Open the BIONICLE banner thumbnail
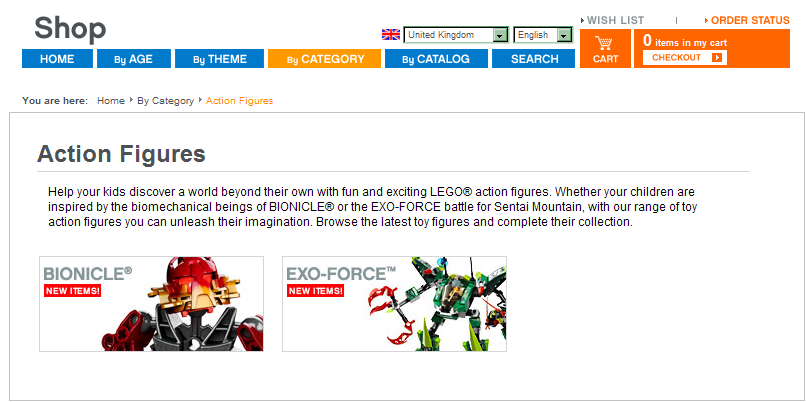Viewport: 806px width, 402px height. [152, 304]
